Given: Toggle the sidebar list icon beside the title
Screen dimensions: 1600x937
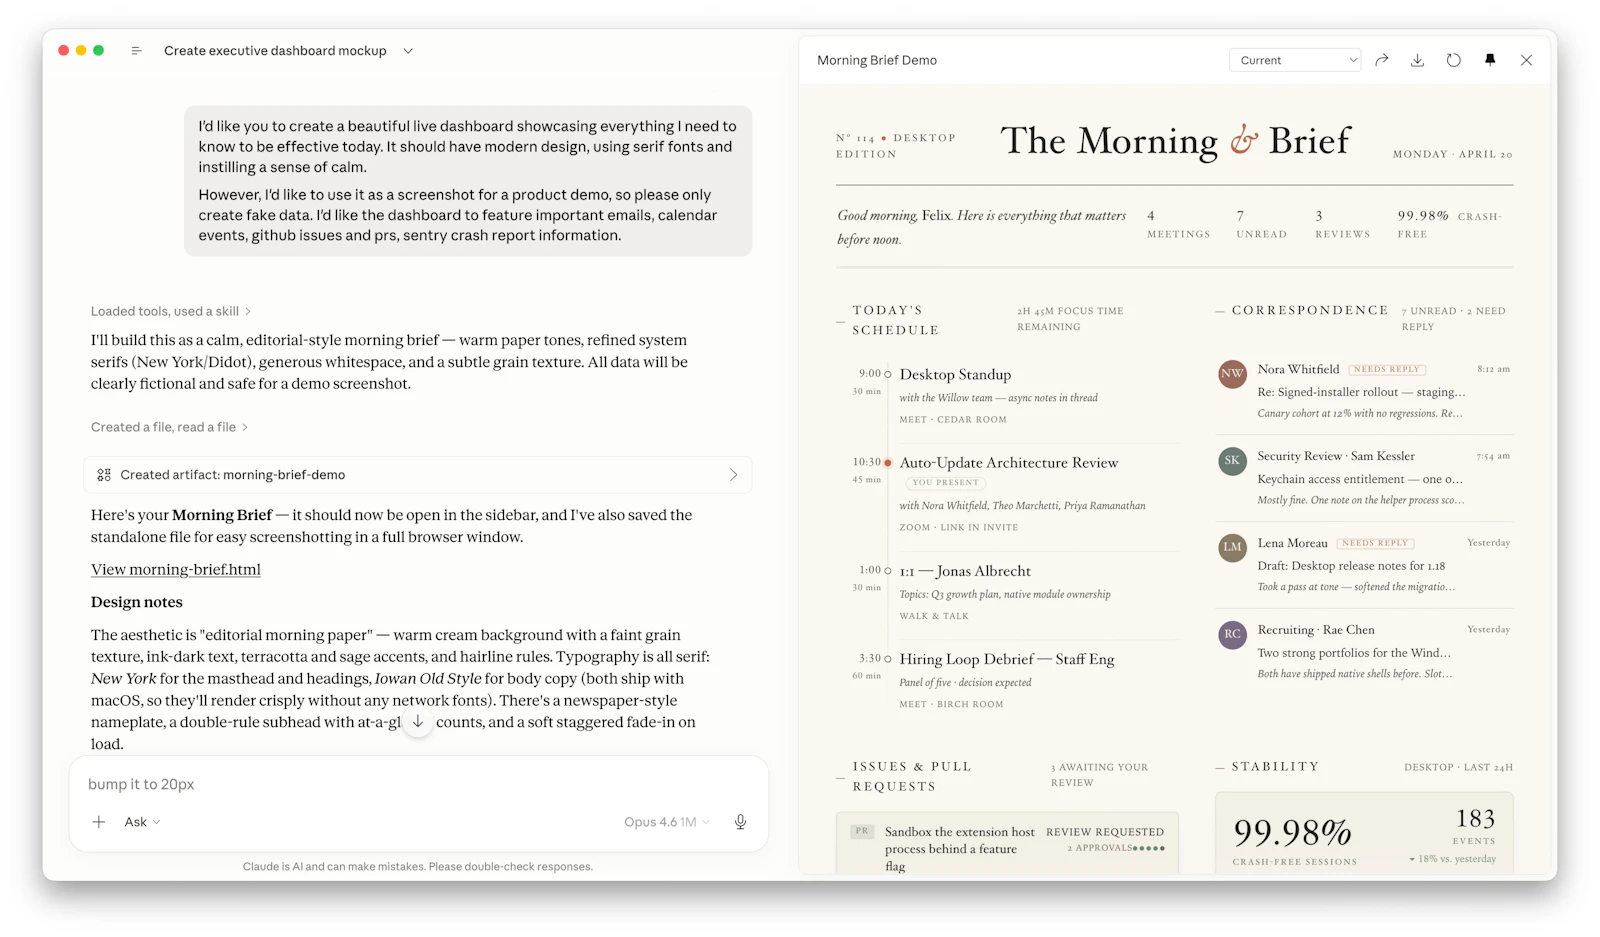Looking at the screenshot, I should coord(136,51).
